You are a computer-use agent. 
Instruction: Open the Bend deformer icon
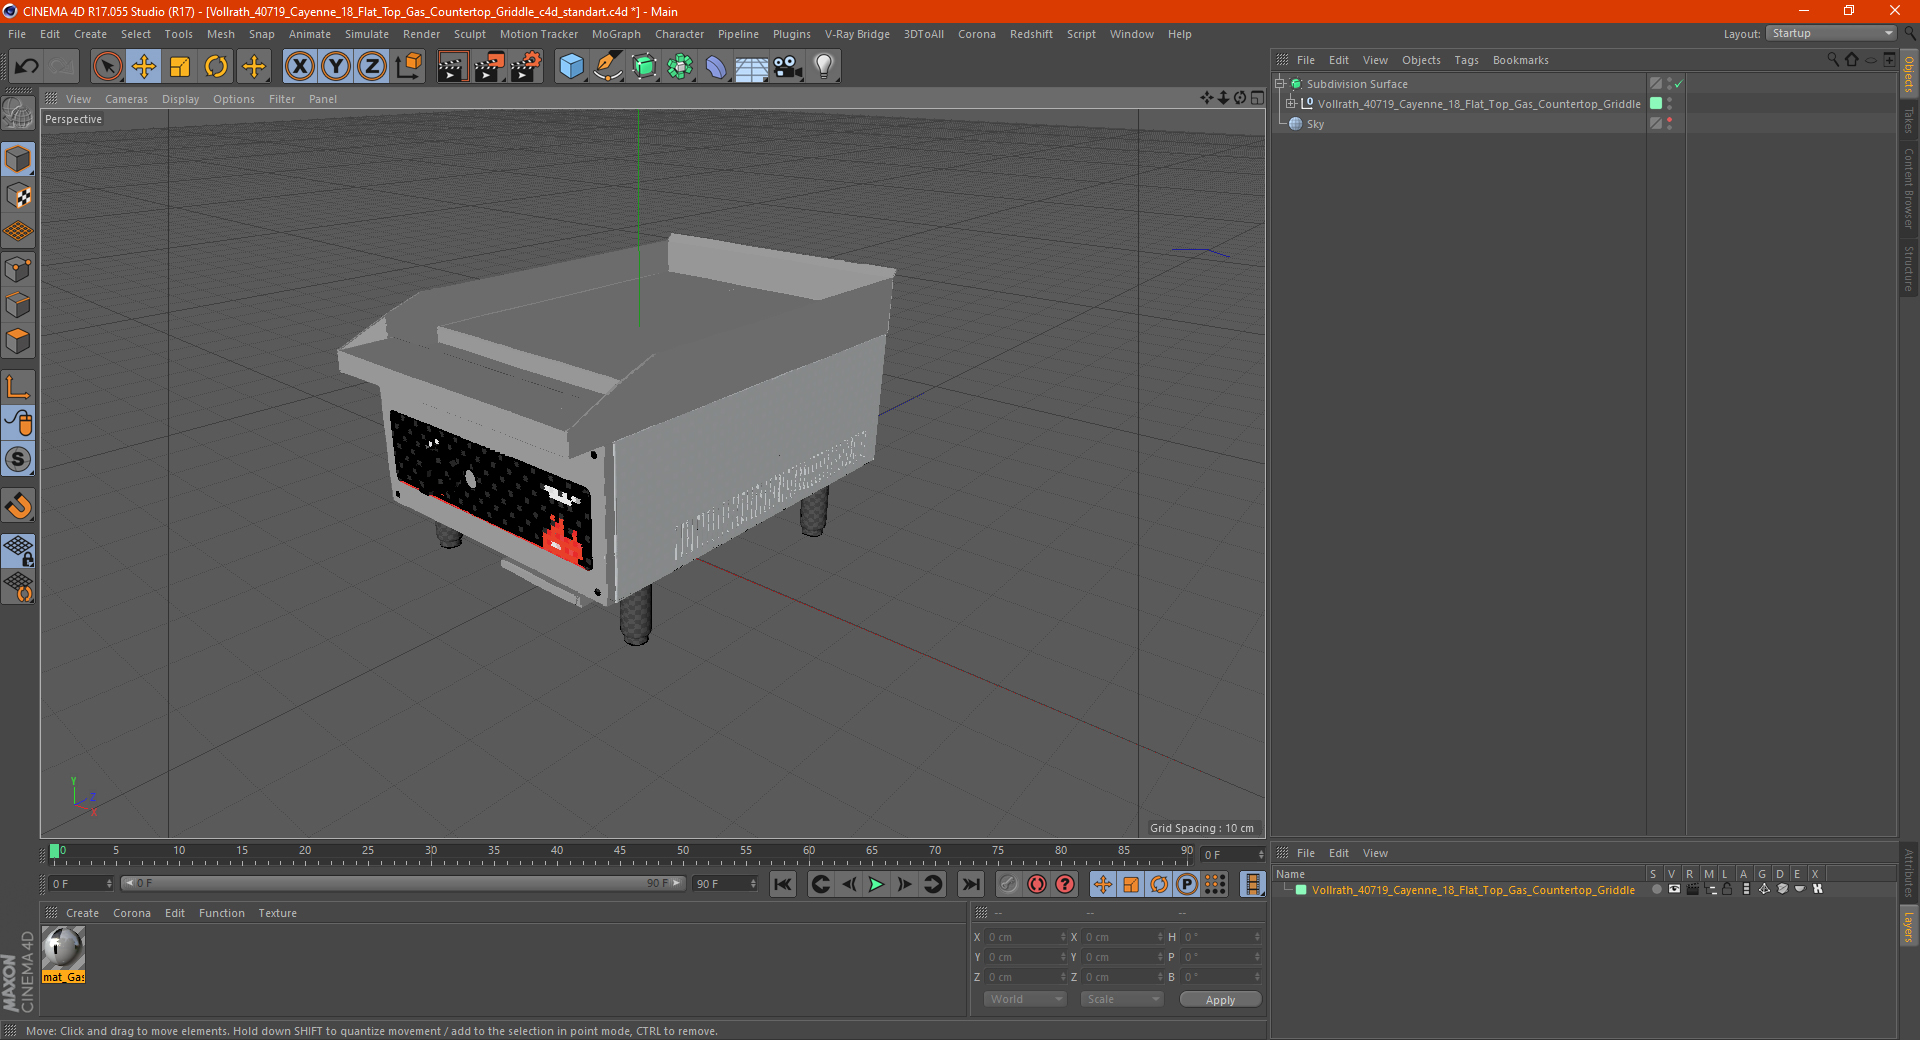(x=716, y=66)
